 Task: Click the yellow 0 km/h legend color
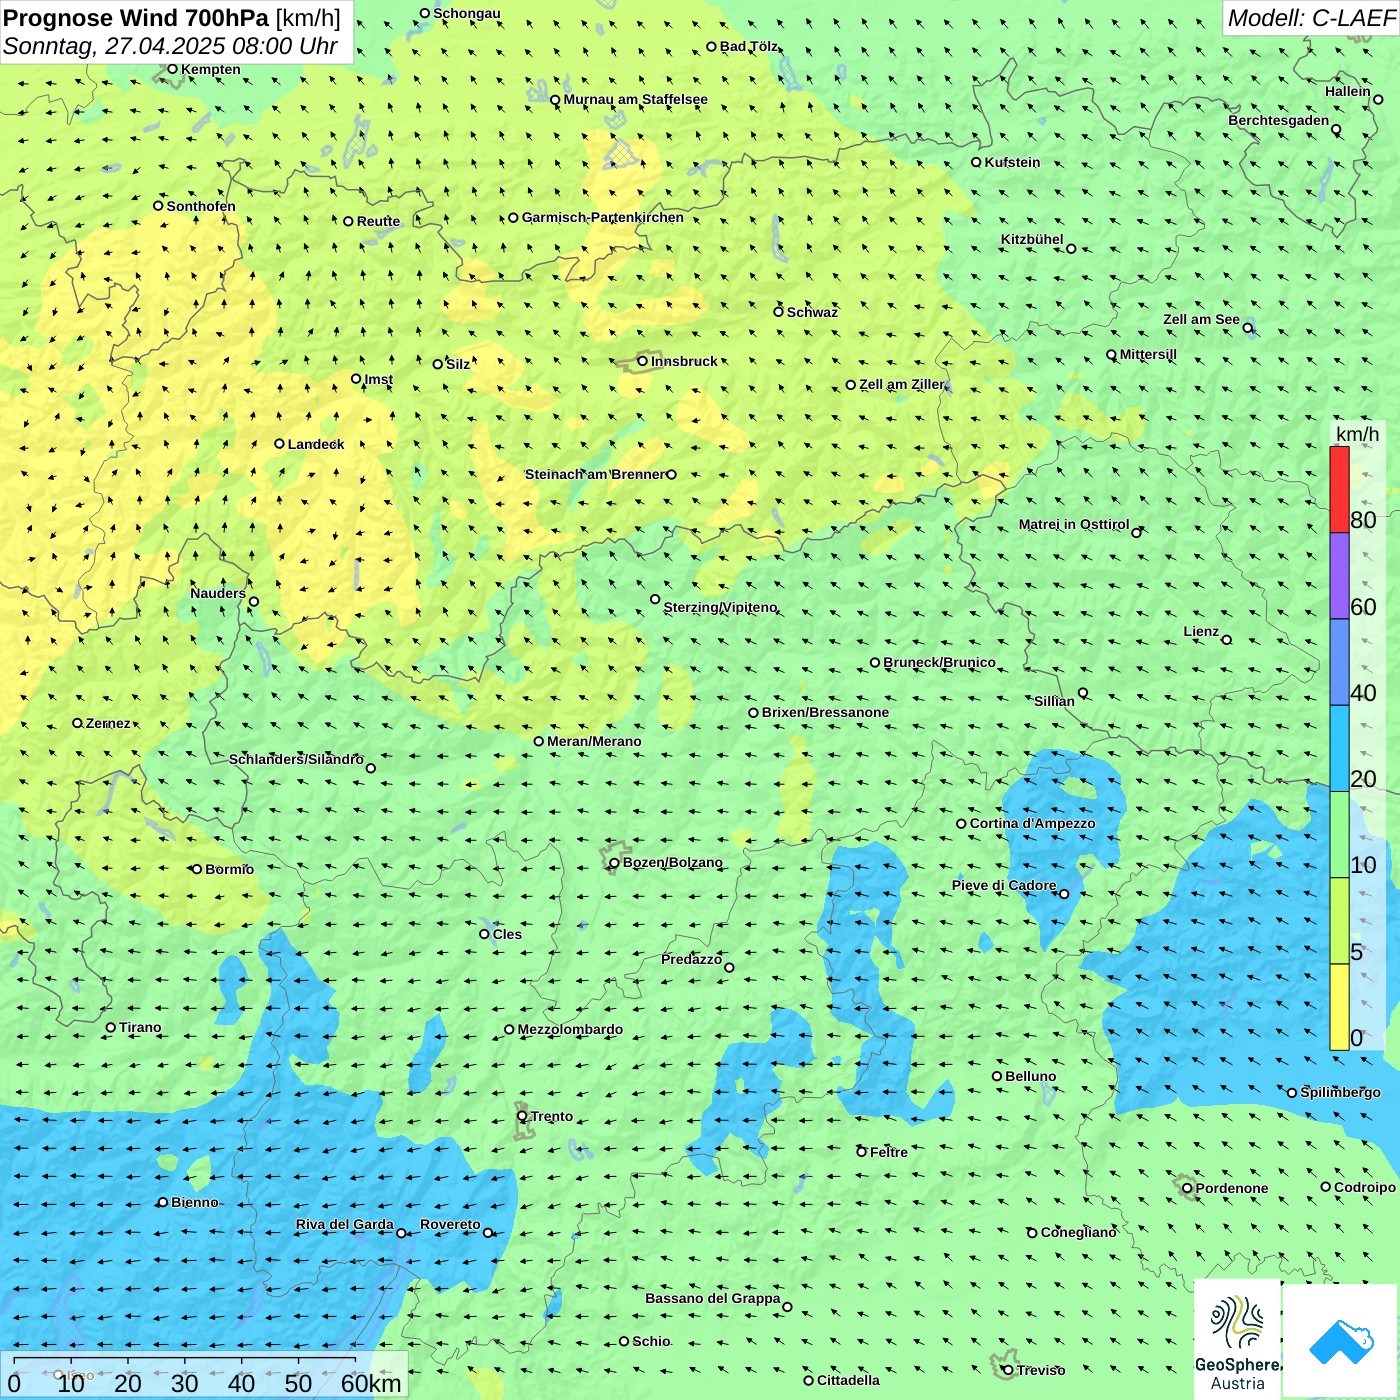tap(1339, 1007)
